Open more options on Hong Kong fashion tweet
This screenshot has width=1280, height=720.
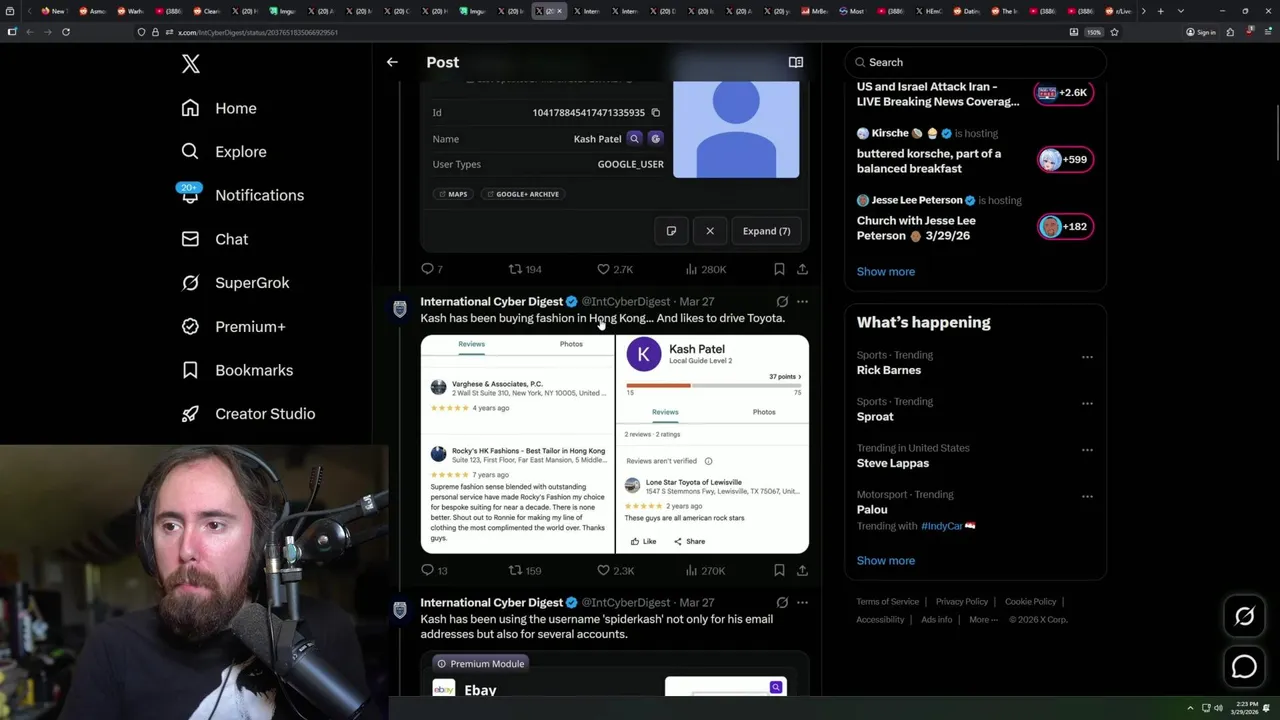pyautogui.click(x=802, y=301)
